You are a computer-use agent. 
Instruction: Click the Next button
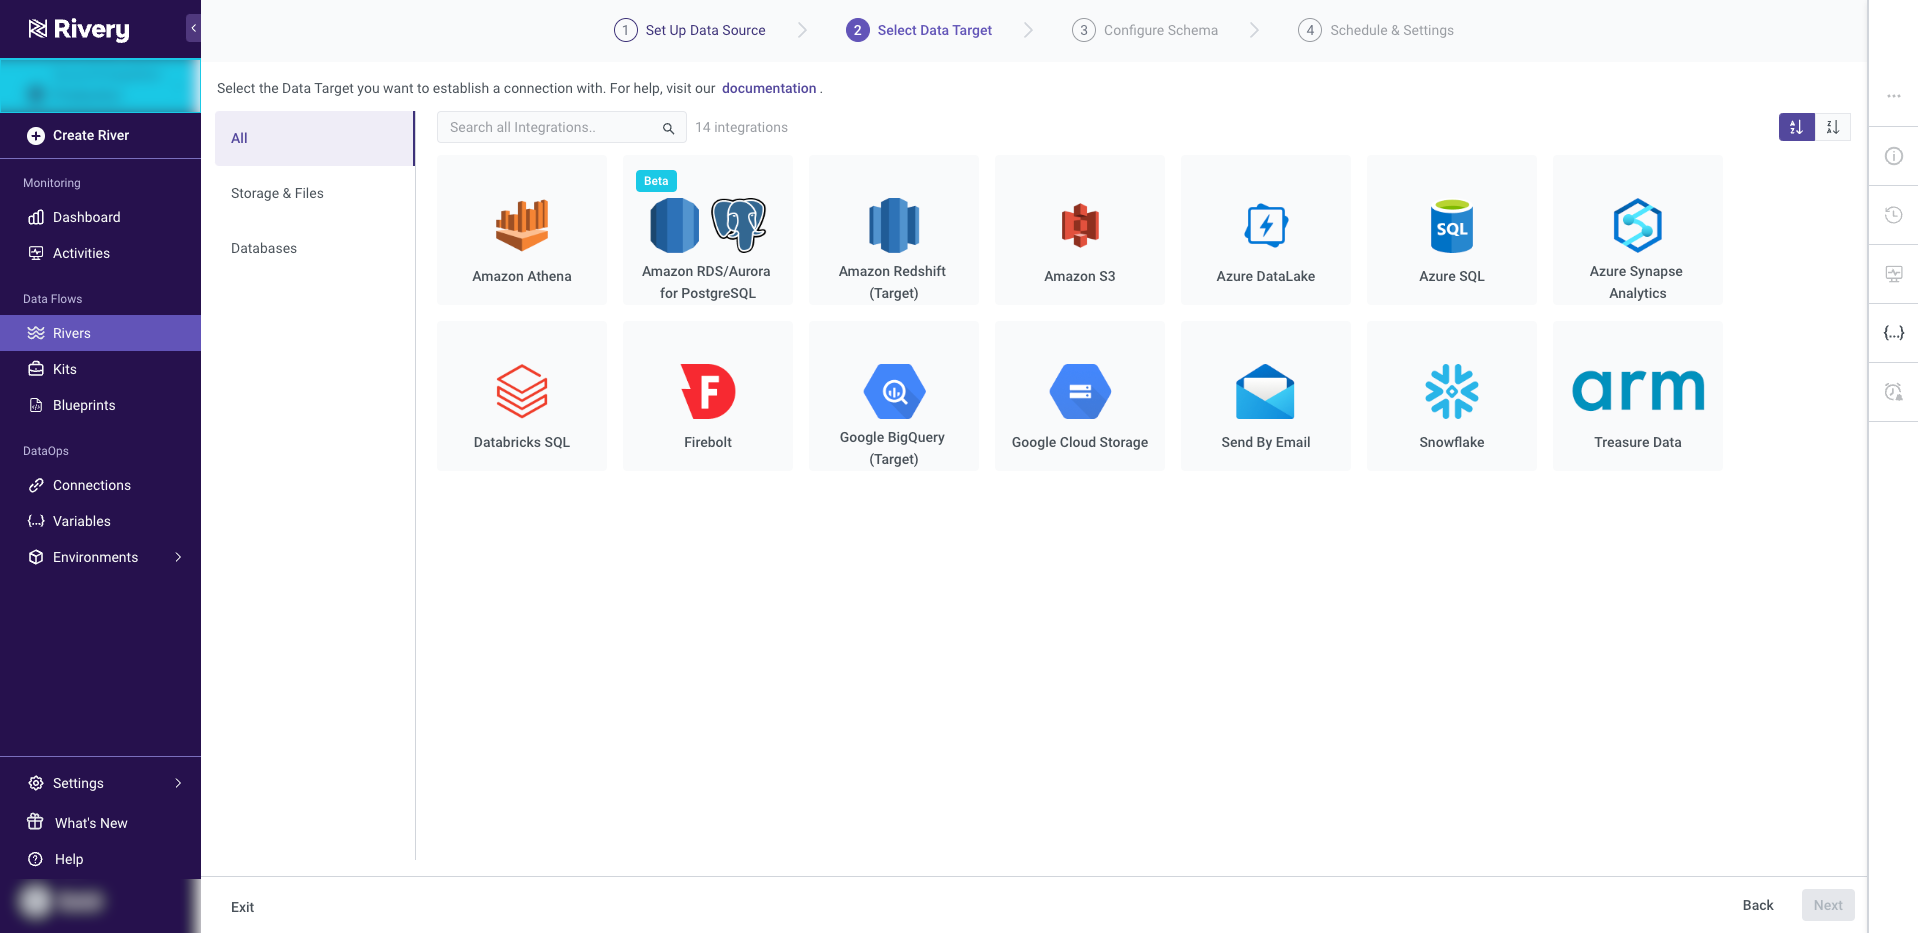1828,905
